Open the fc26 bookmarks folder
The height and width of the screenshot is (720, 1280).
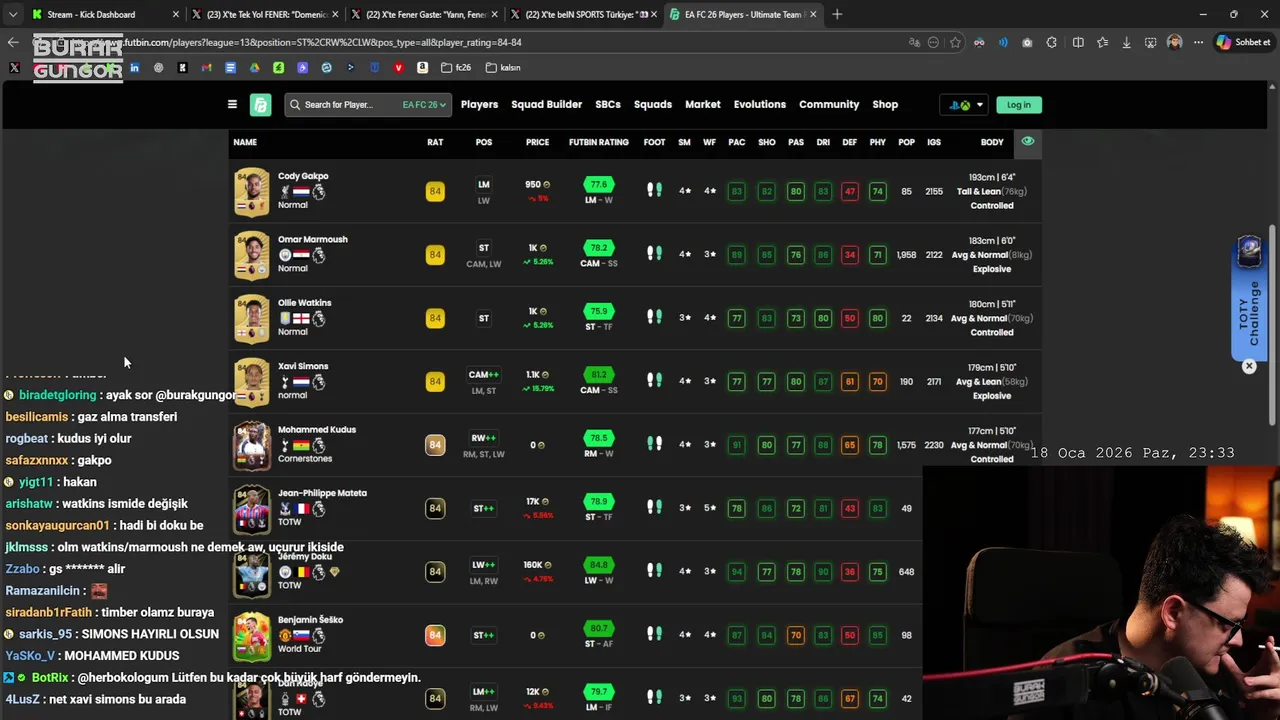(455, 68)
